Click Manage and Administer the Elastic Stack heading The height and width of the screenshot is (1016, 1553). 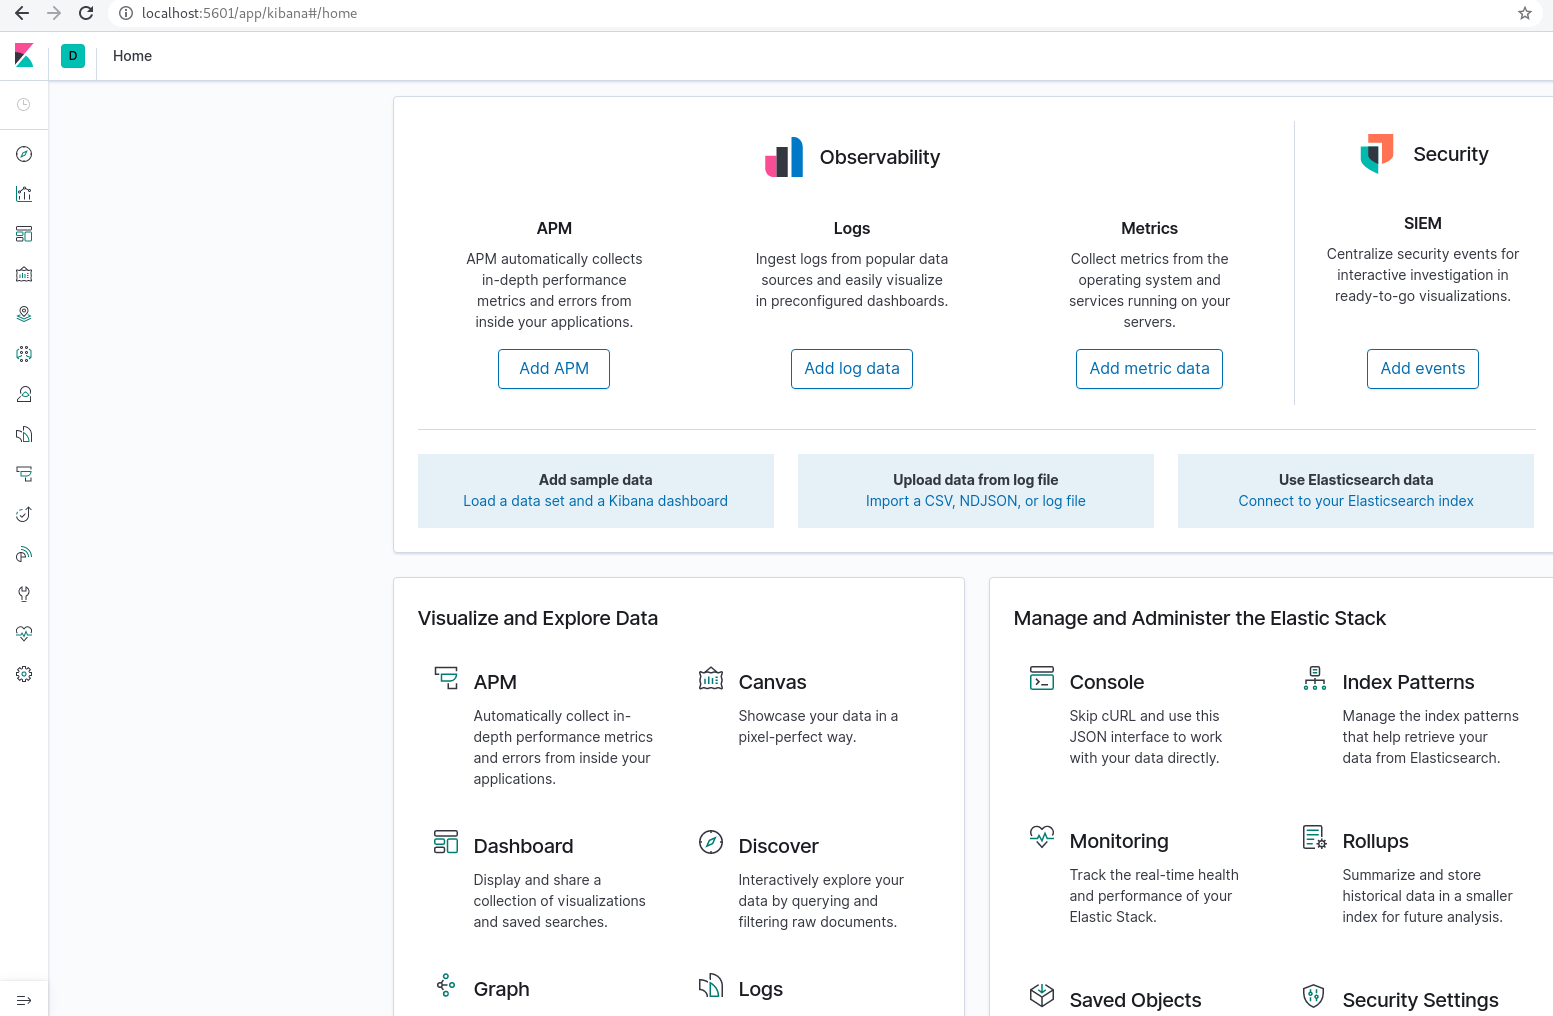tap(1200, 618)
